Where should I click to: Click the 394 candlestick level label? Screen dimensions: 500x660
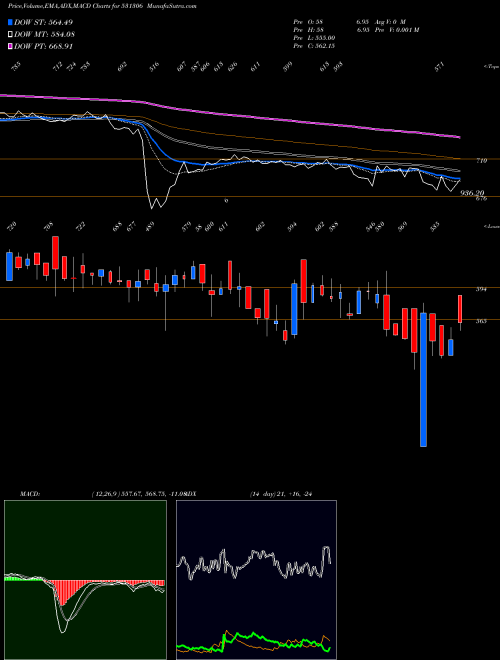[482, 290]
